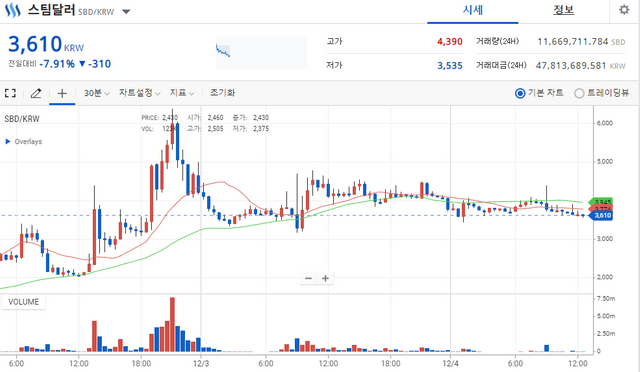Zoom out chart with minus button
Screen dimensions: 640x372
pos(309,278)
